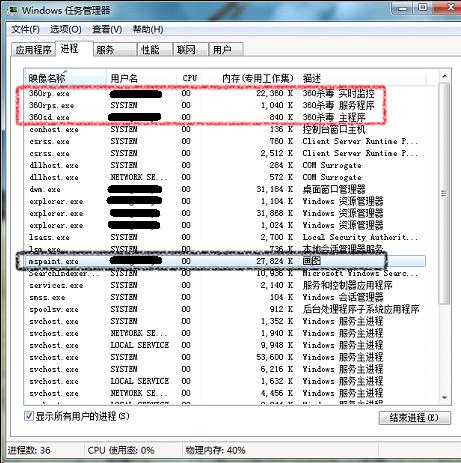Image resolution: width=461 pixels, height=463 pixels.
Task: Click the Task Manager title bar icon
Action: [13, 10]
